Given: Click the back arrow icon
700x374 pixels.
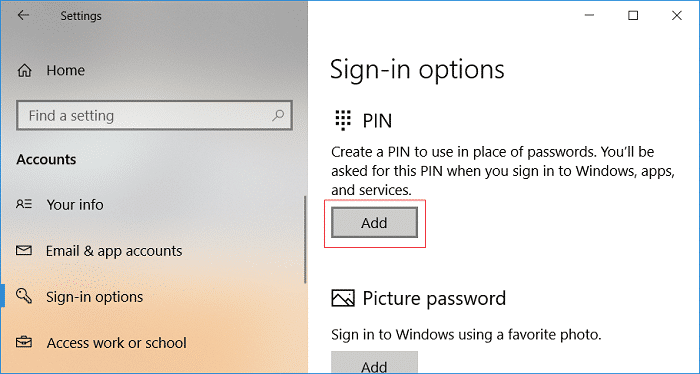Looking at the screenshot, I should (23, 15).
